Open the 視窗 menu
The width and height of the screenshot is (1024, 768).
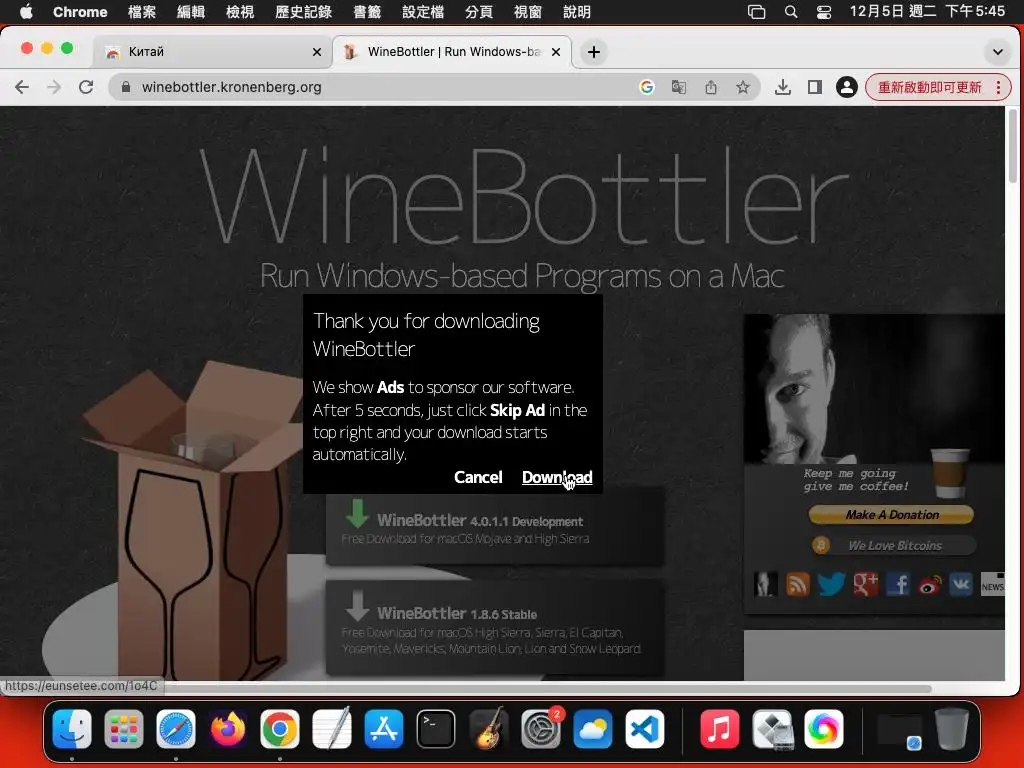[528, 12]
